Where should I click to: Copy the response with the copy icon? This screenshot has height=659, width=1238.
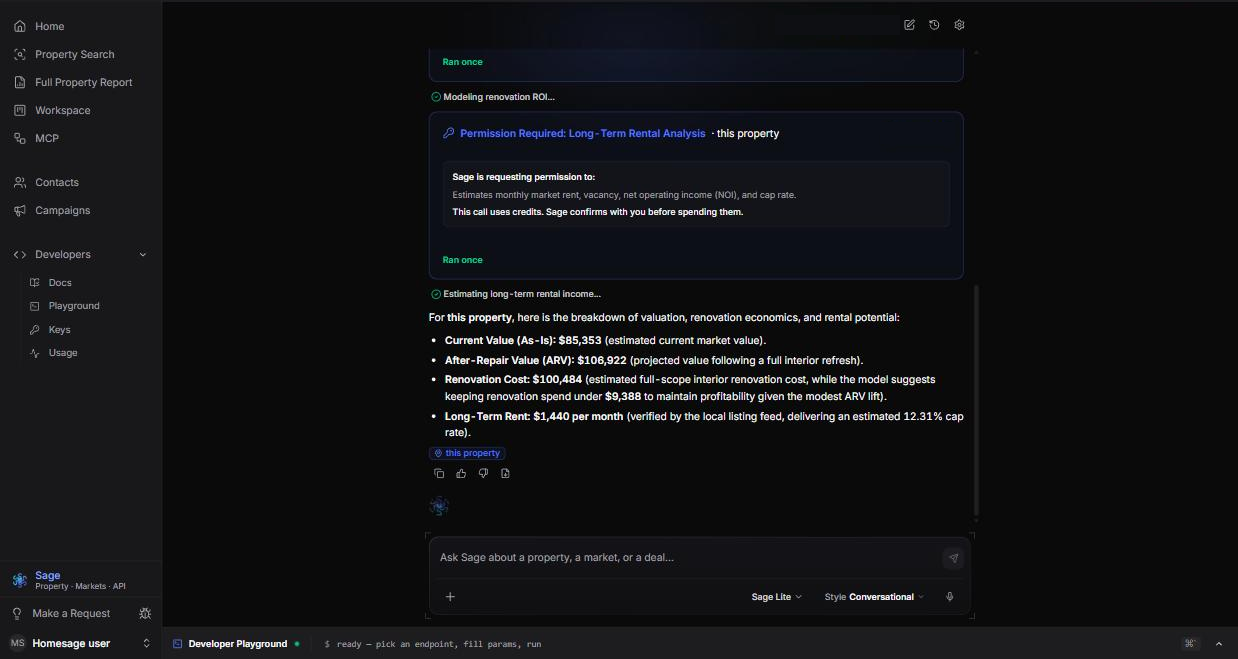pyautogui.click(x=439, y=473)
